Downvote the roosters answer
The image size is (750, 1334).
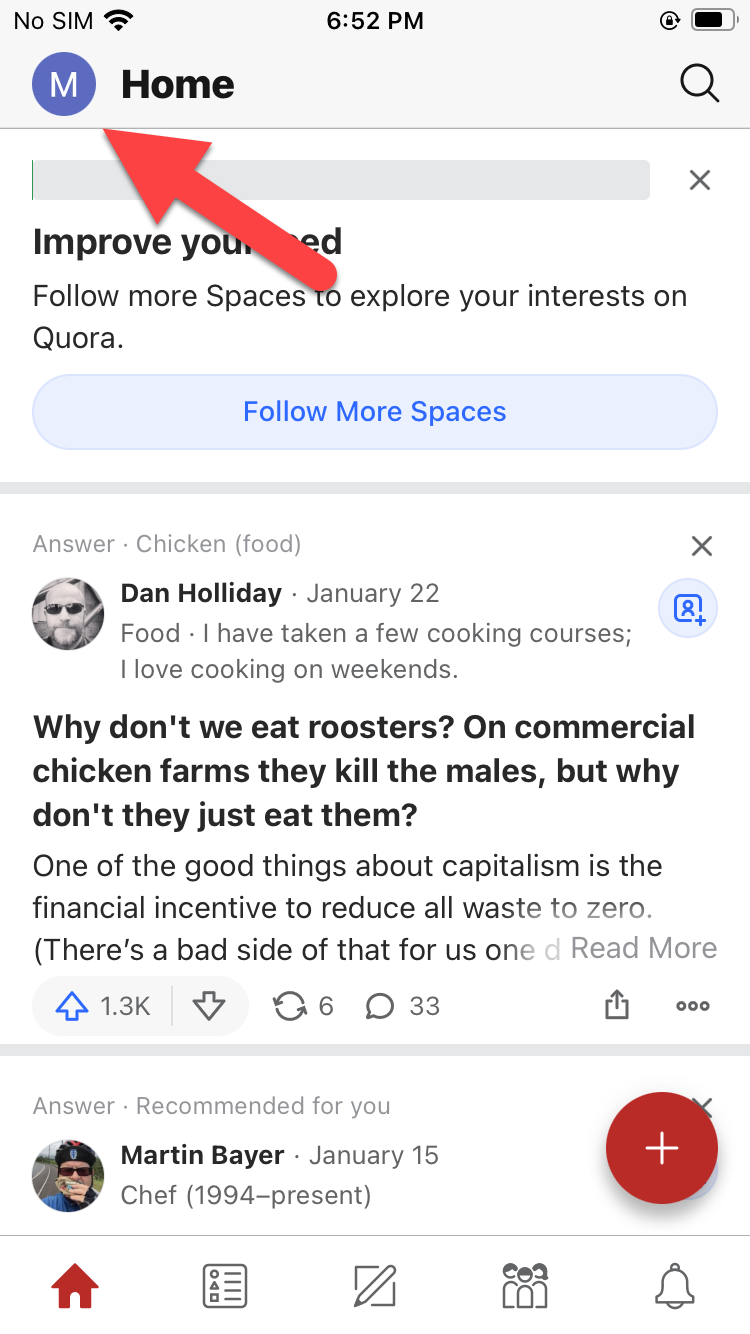point(209,1006)
